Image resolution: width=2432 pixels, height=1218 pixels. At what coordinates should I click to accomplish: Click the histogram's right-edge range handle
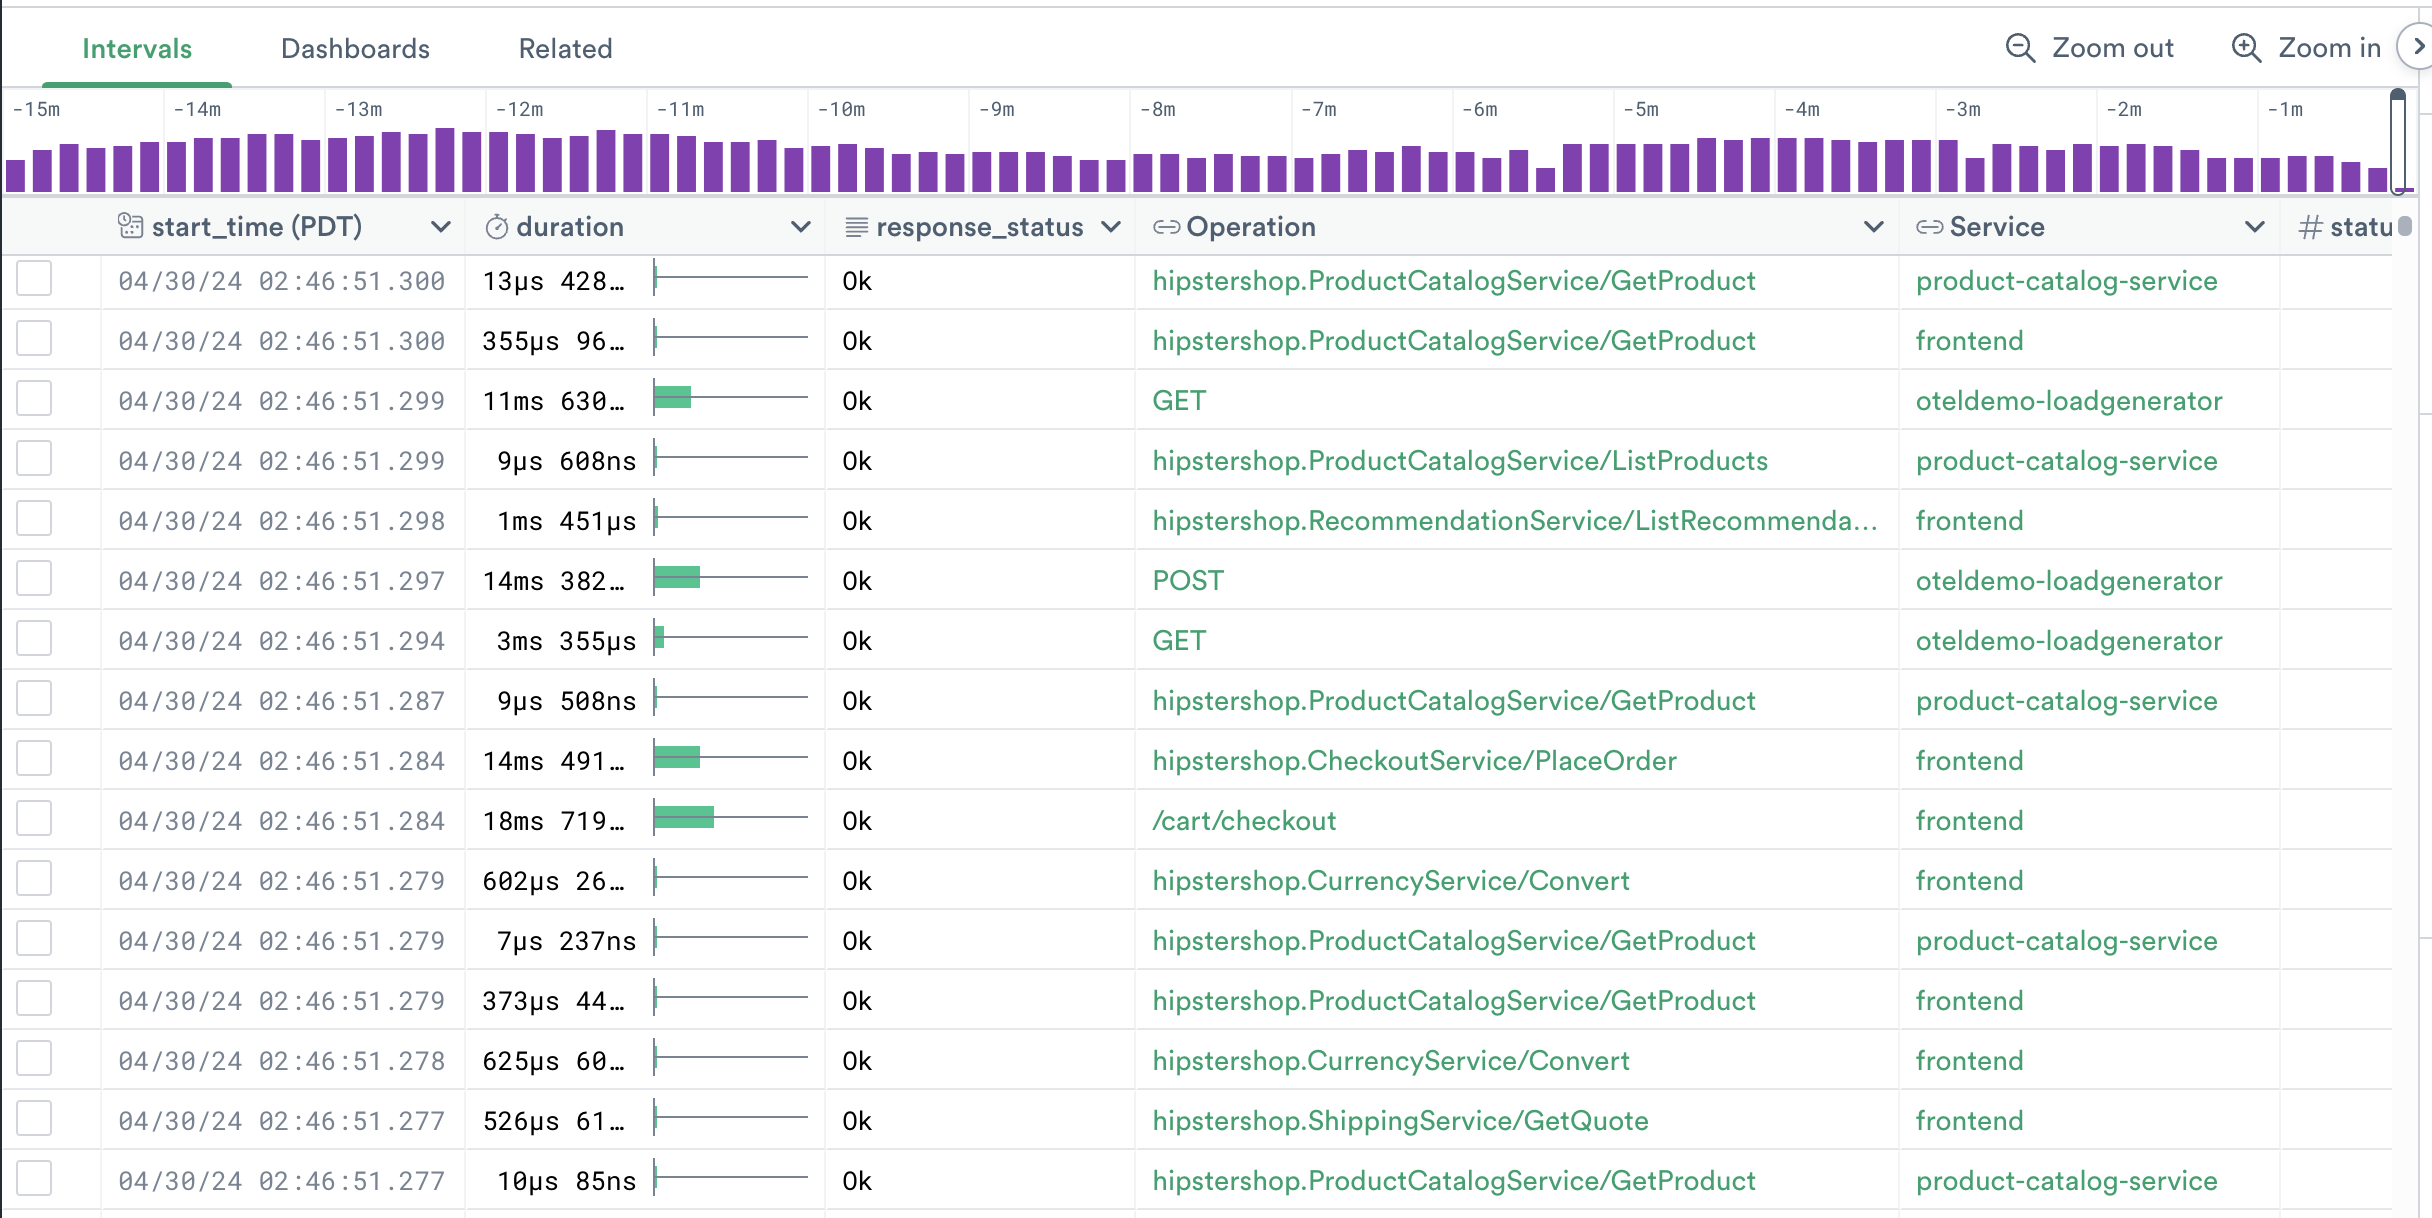point(2398,142)
